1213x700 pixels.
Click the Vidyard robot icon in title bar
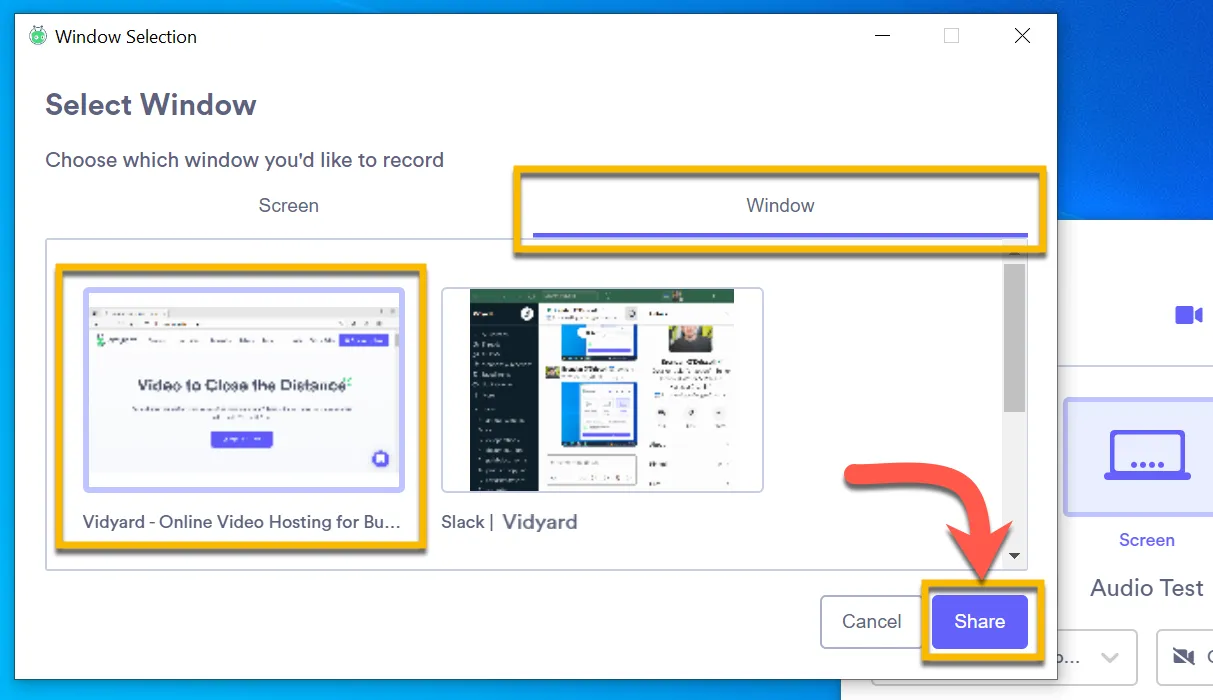point(38,36)
